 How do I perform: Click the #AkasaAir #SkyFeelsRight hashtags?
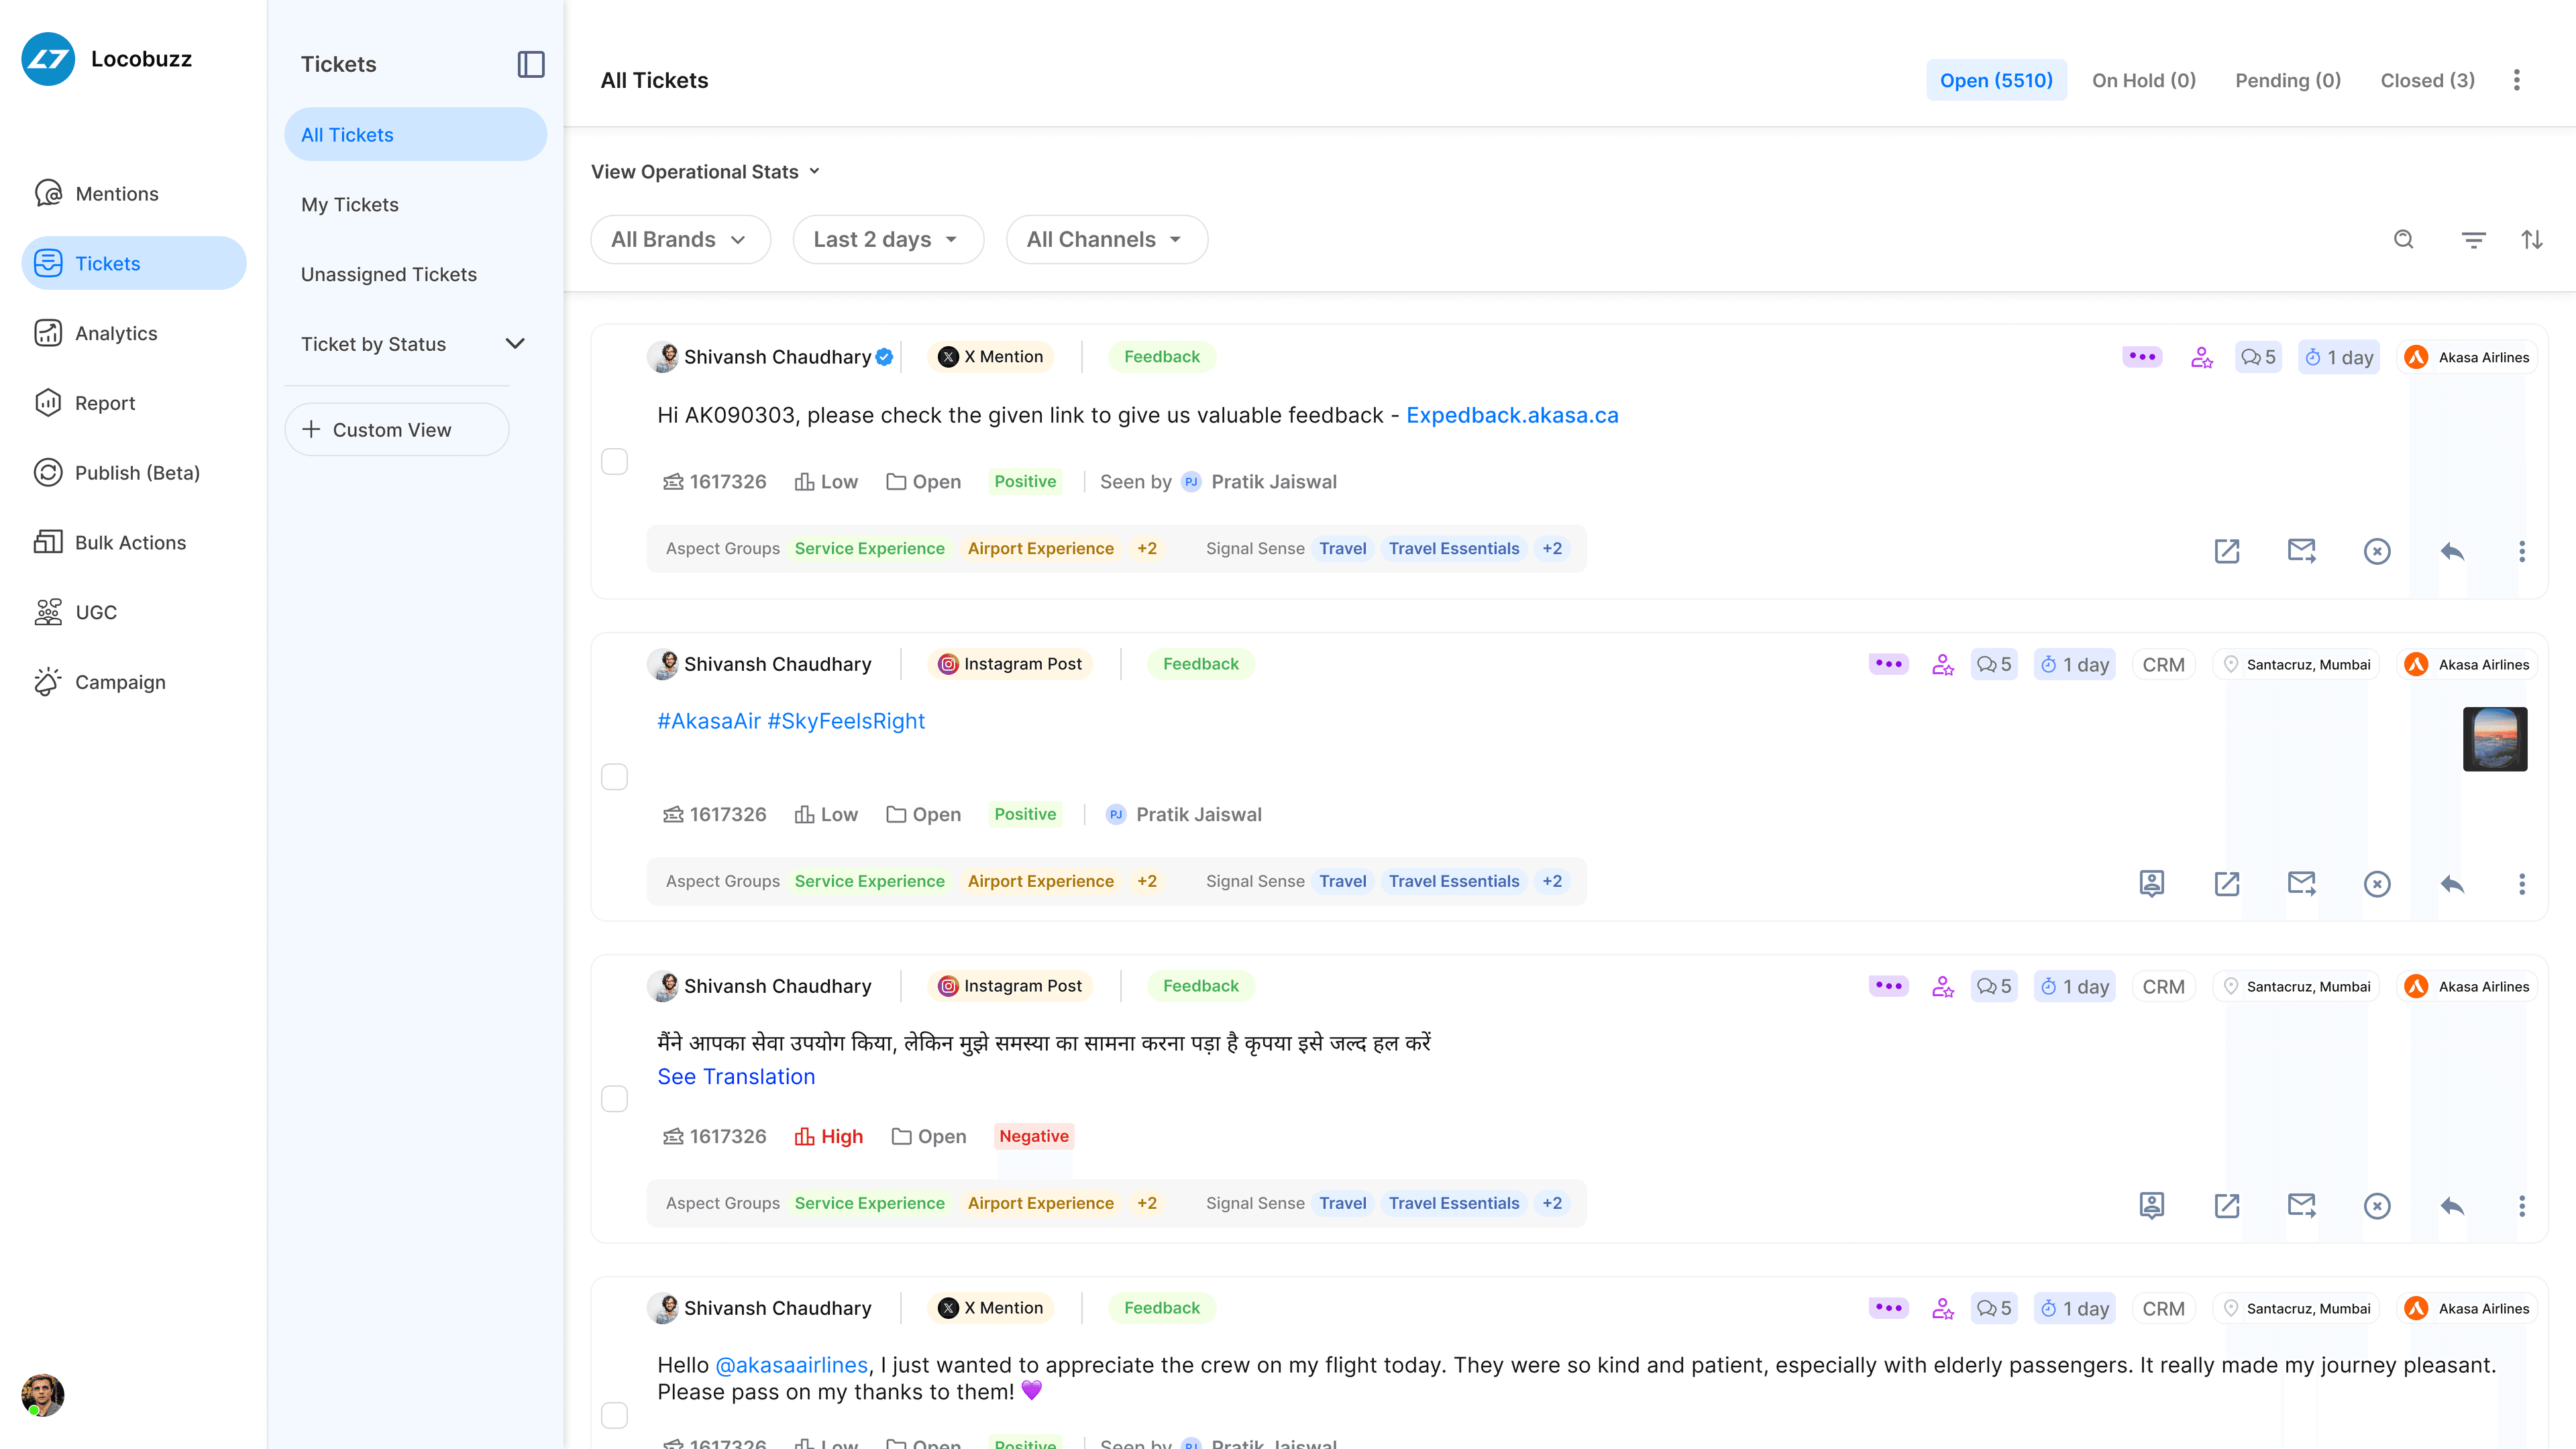(790, 721)
